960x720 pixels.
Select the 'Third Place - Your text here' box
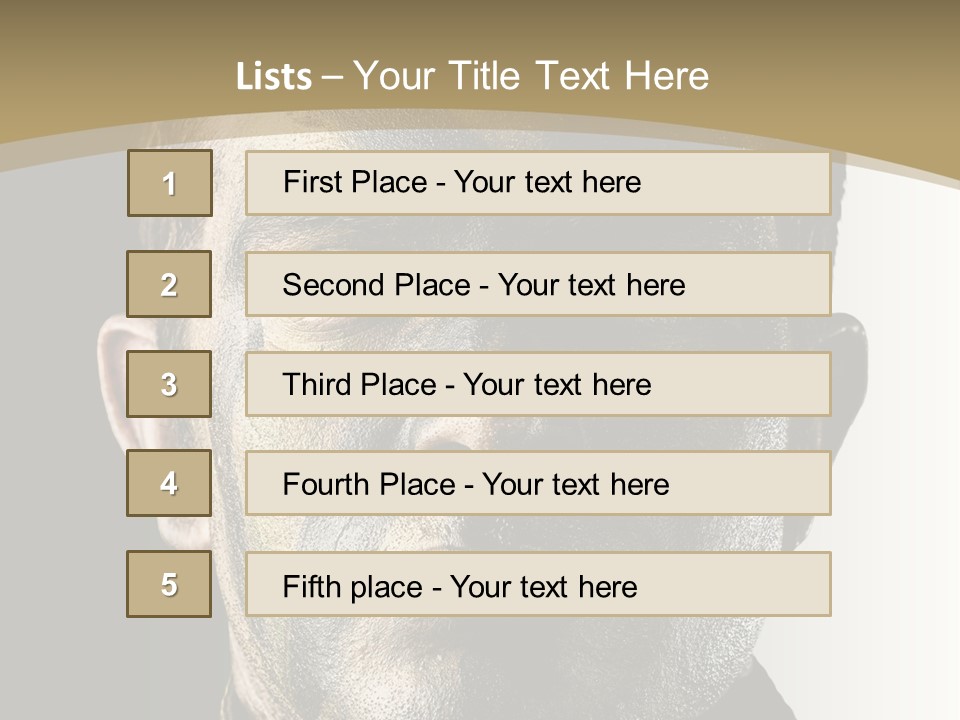(538, 384)
